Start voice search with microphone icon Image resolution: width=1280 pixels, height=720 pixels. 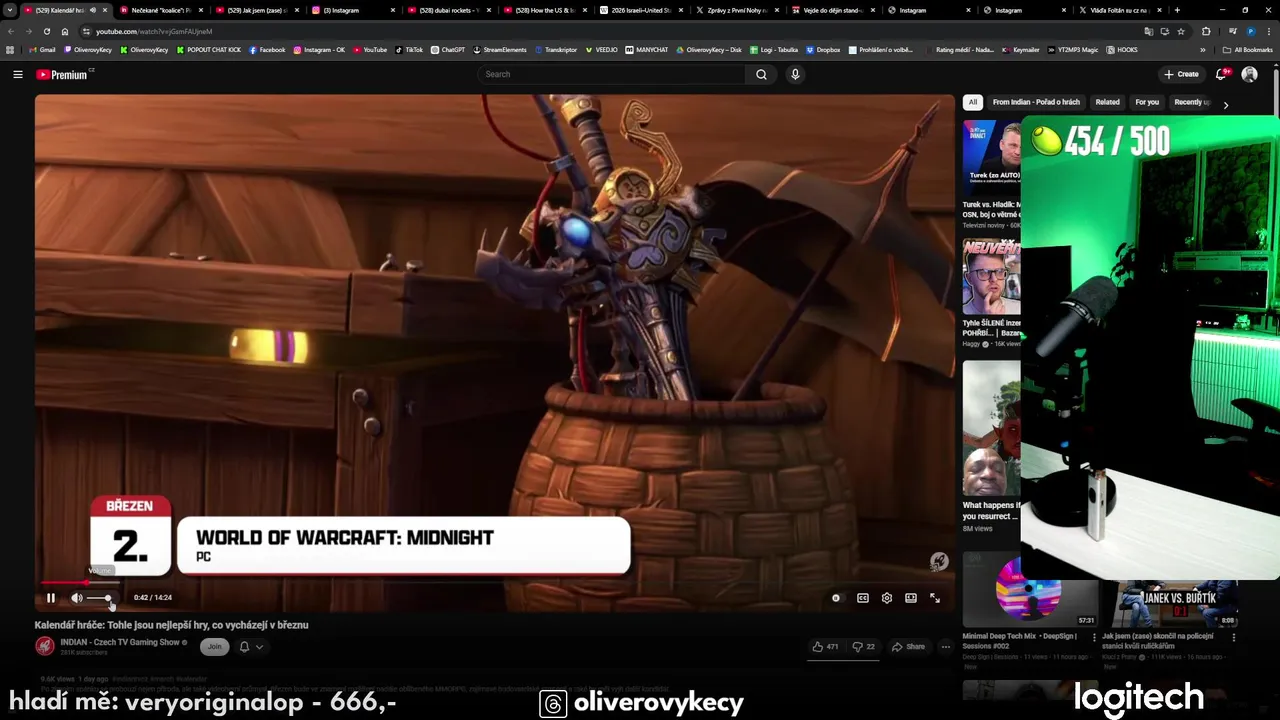click(x=795, y=74)
